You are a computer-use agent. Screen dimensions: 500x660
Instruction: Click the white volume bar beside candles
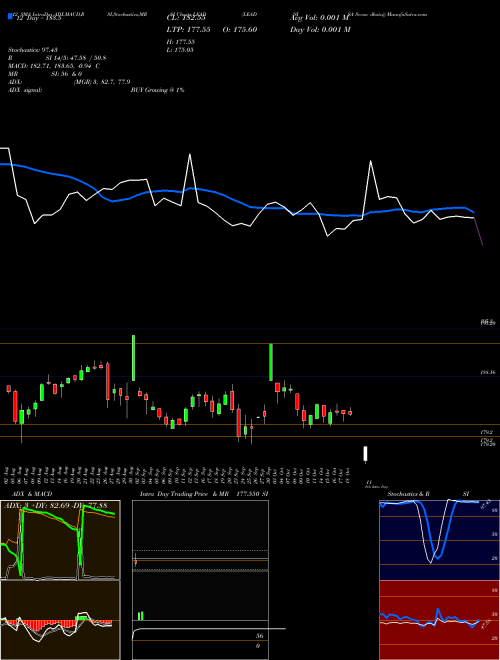(365, 454)
